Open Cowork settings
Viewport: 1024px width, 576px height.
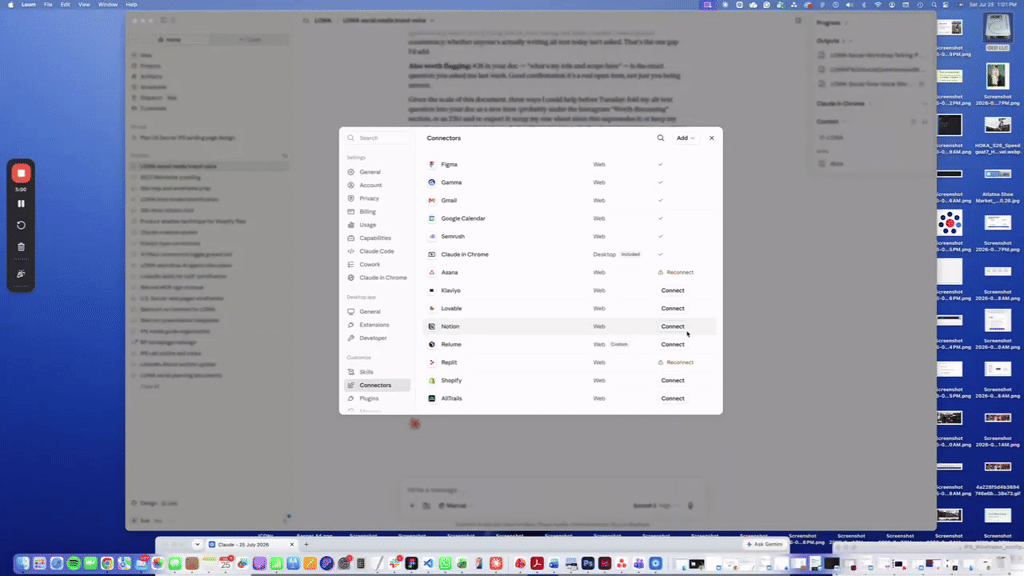(x=370, y=264)
